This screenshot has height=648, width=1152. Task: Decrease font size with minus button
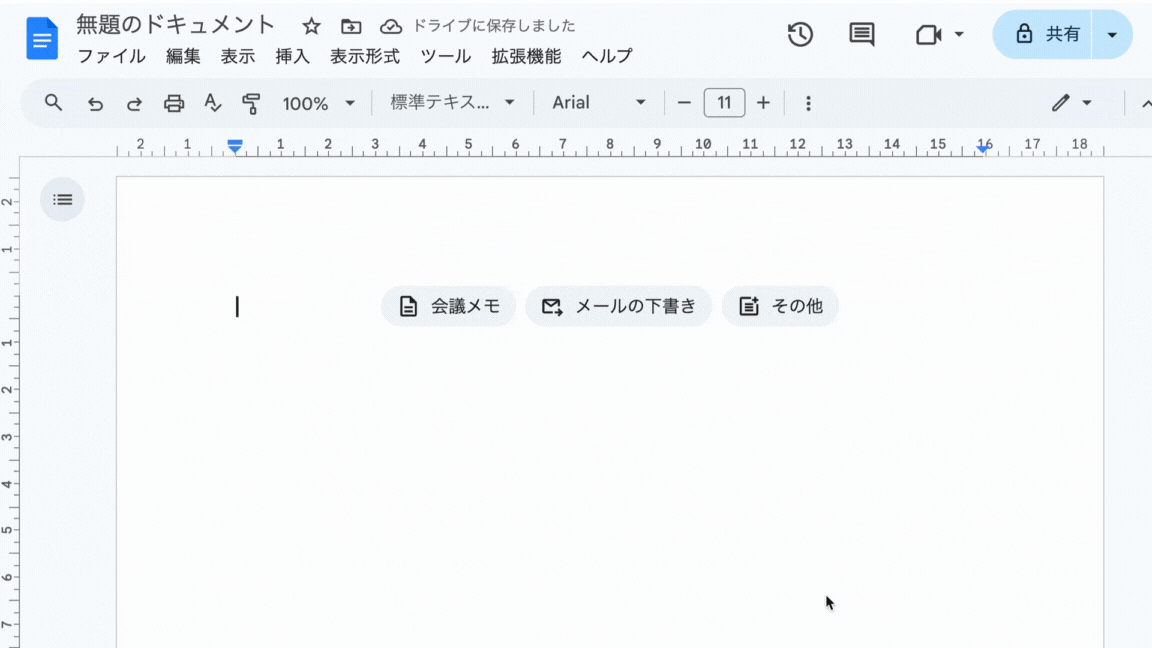coord(684,103)
